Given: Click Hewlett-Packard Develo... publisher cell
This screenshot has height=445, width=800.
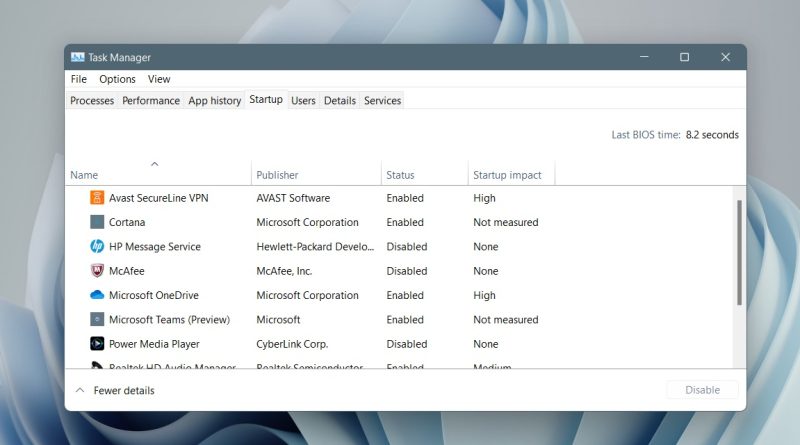Looking at the screenshot, I should pos(315,246).
